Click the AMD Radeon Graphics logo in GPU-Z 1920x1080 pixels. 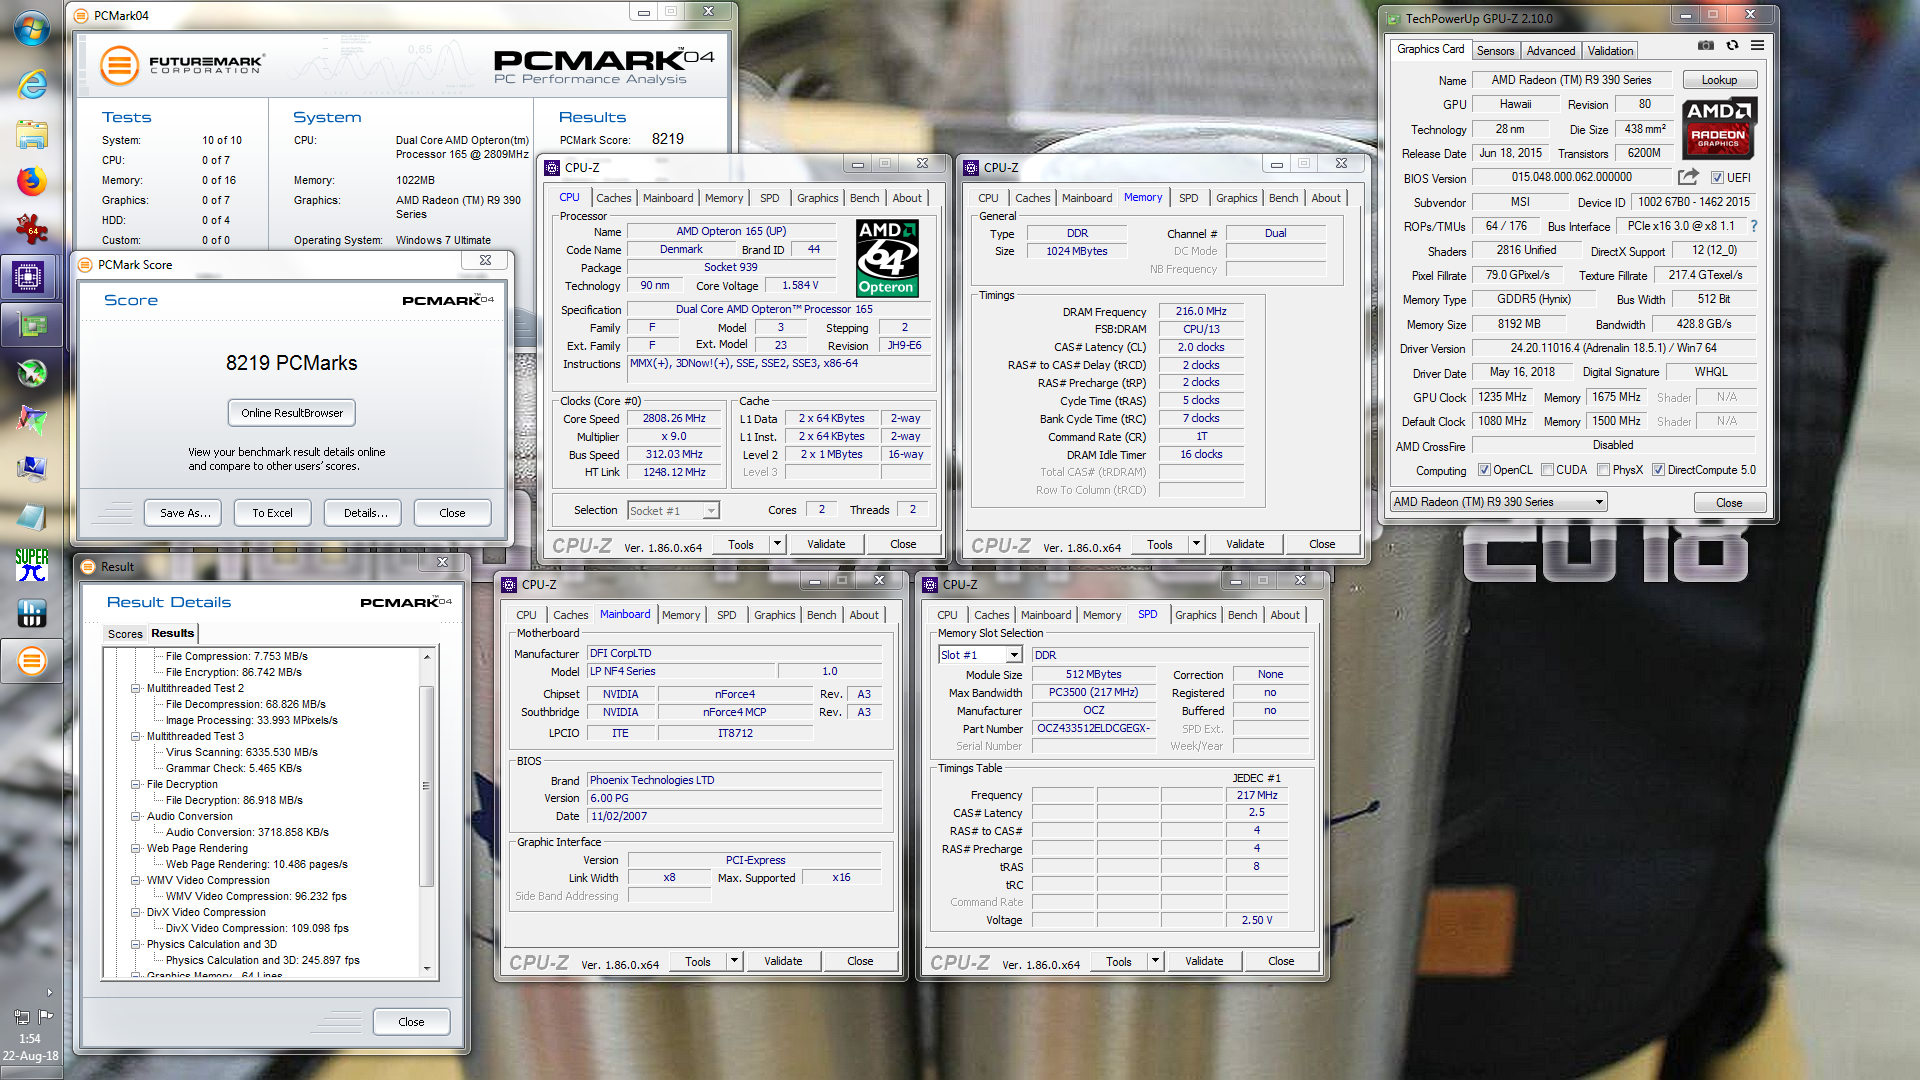[1718, 129]
